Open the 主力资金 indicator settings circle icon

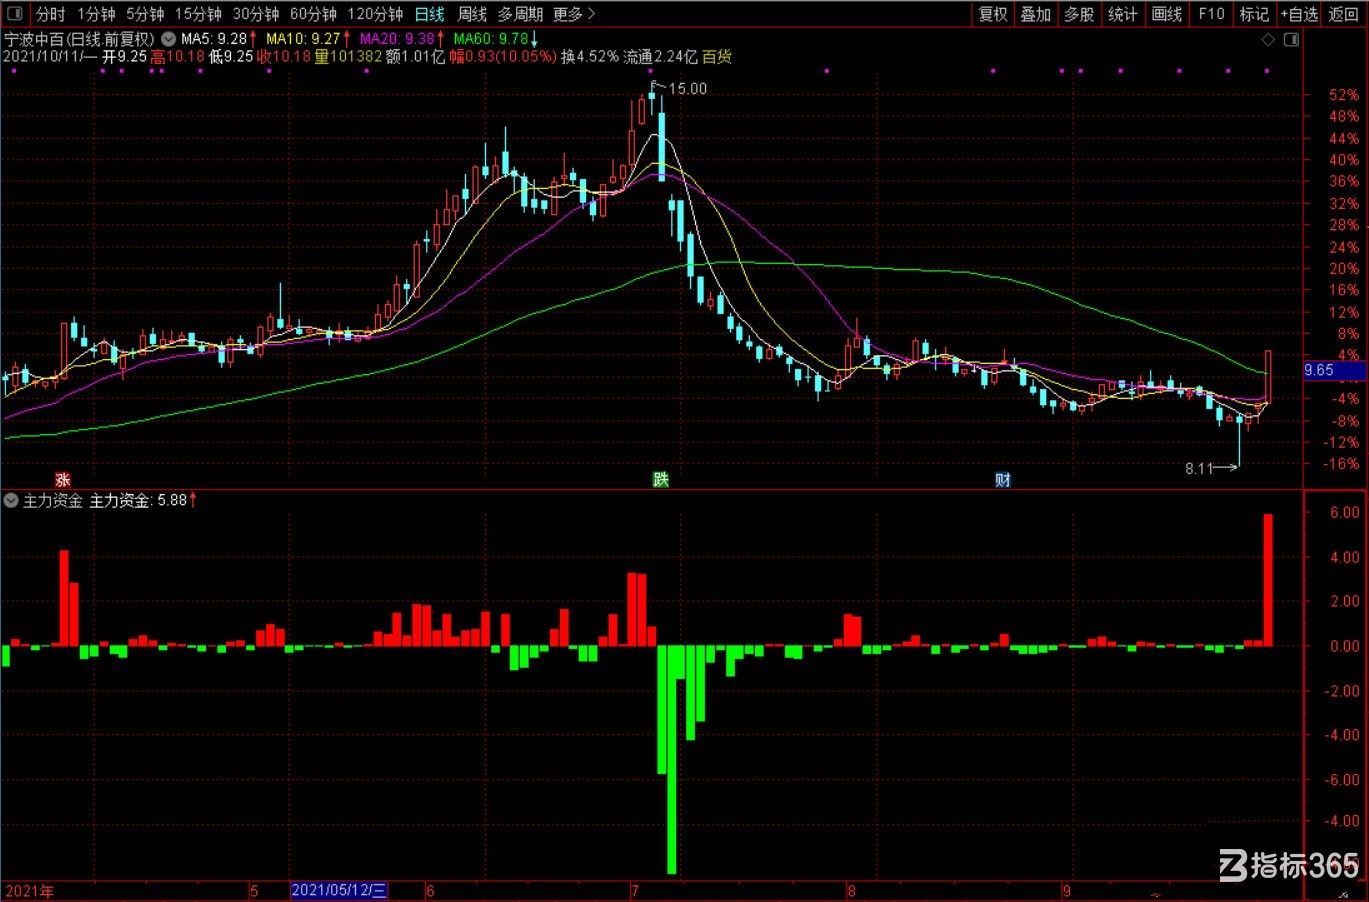click(x=12, y=500)
